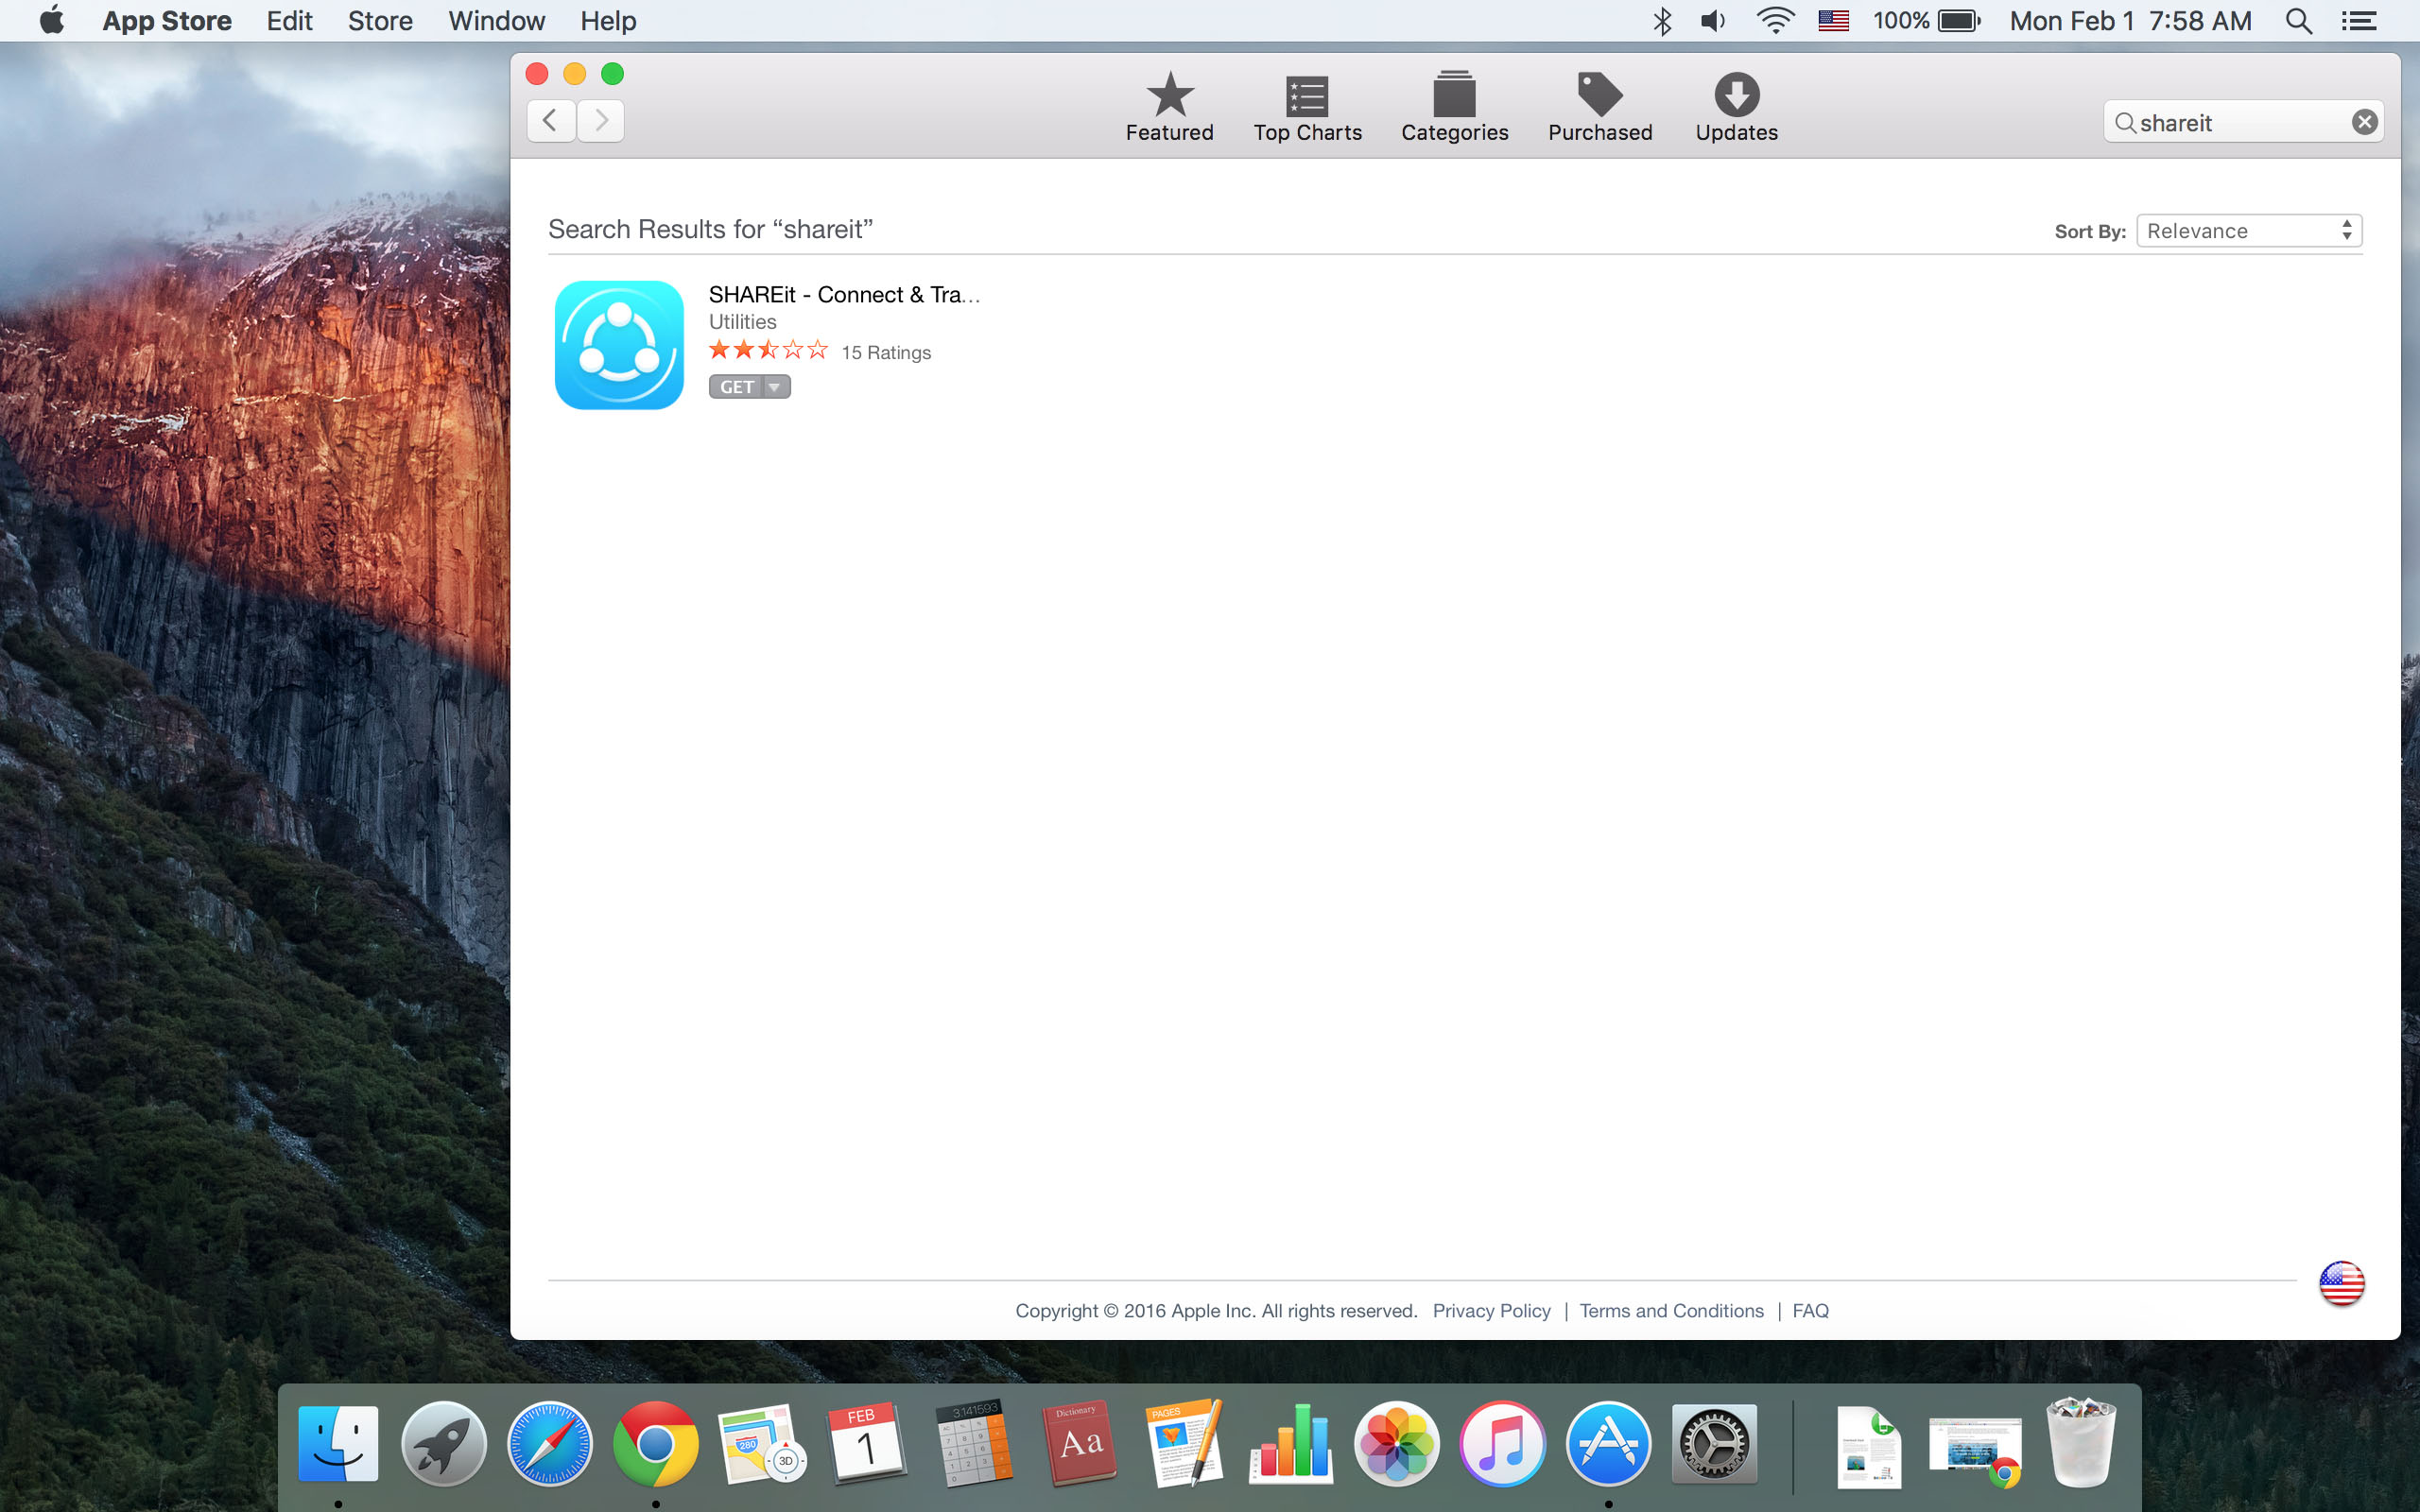Open the Privacy Policy link
This screenshot has height=1512, width=2420.
pyautogui.click(x=1491, y=1311)
